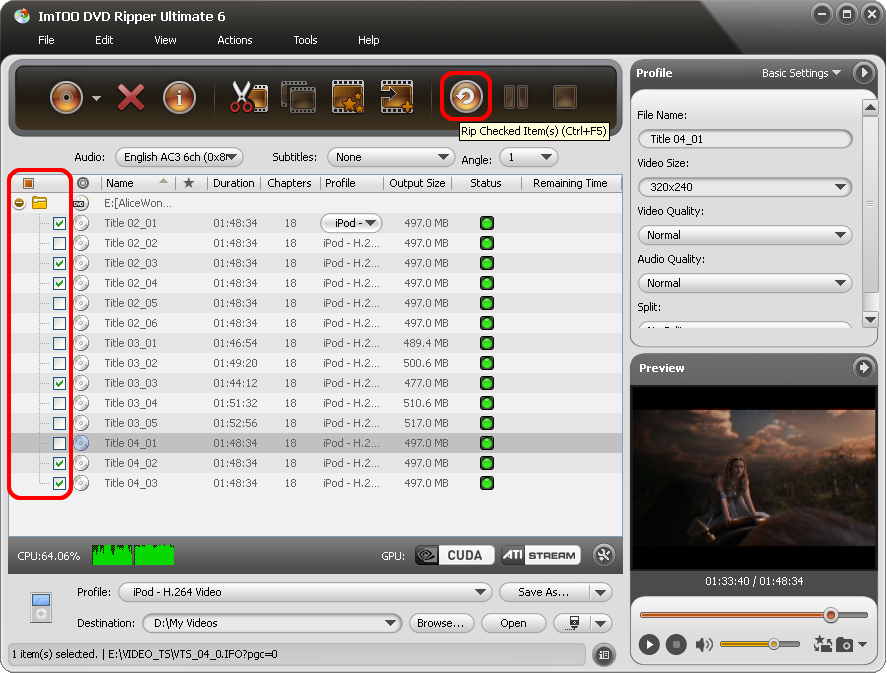Open the File menu
This screenshot has width=887, height=673.
point(46,40)
